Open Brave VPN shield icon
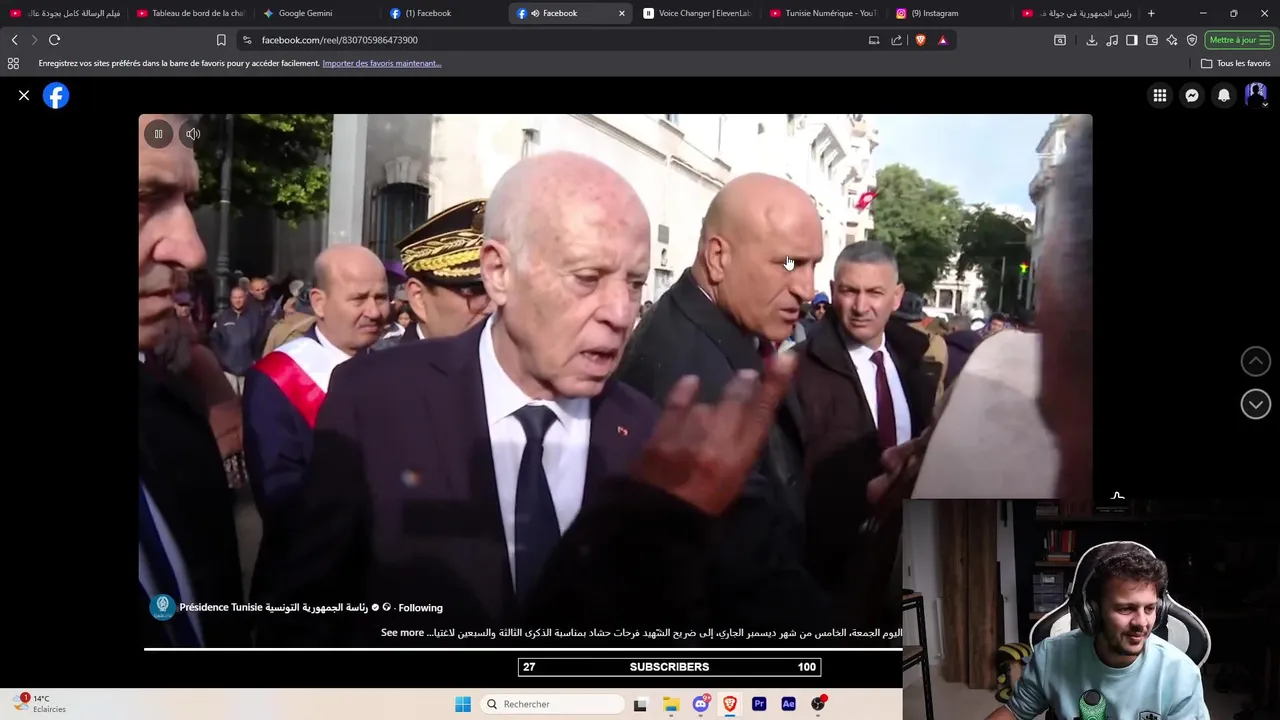This screenshot has width=1280, height=720. click(1192, 40)
